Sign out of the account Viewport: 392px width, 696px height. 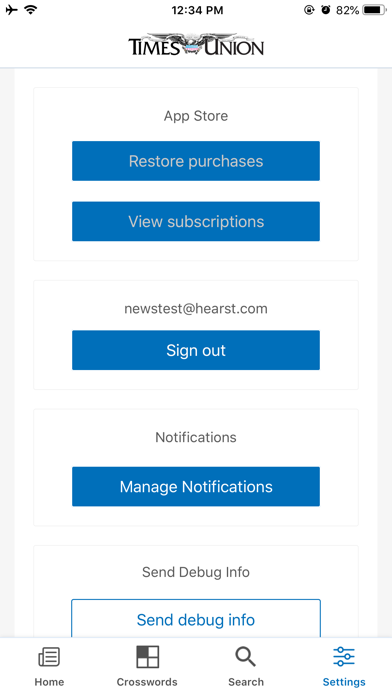pos(196,350)
